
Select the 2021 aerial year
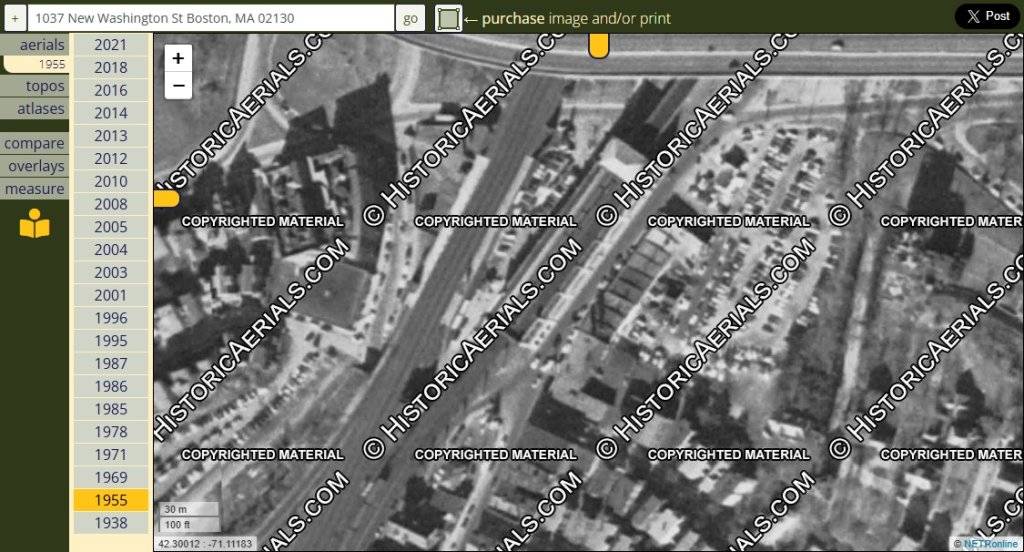111,45
